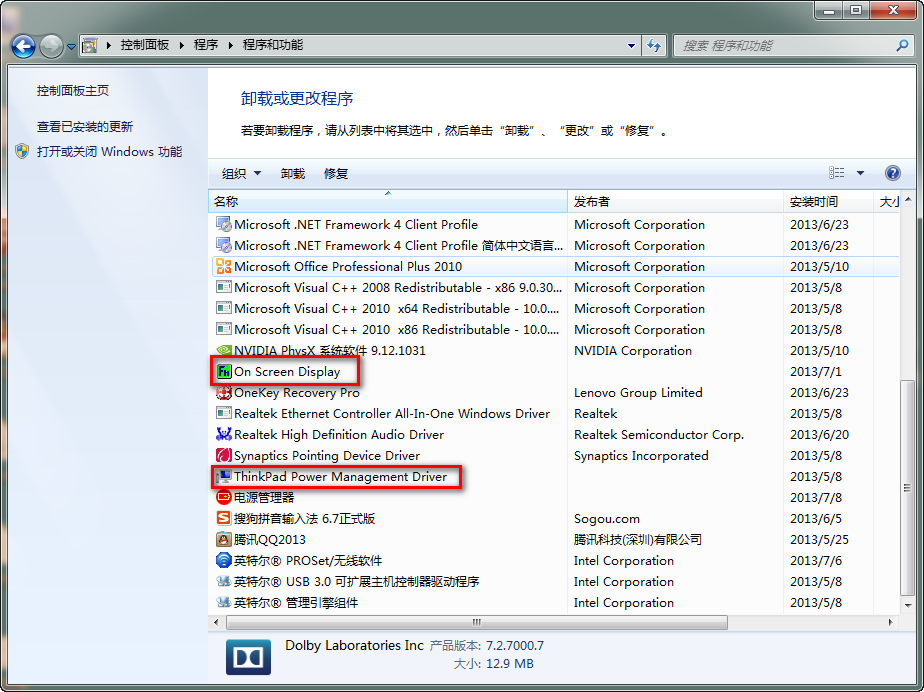Go back using the Back arrow button
The width and height of the screenshot is (924, 692).
click(x=24, y=45)
